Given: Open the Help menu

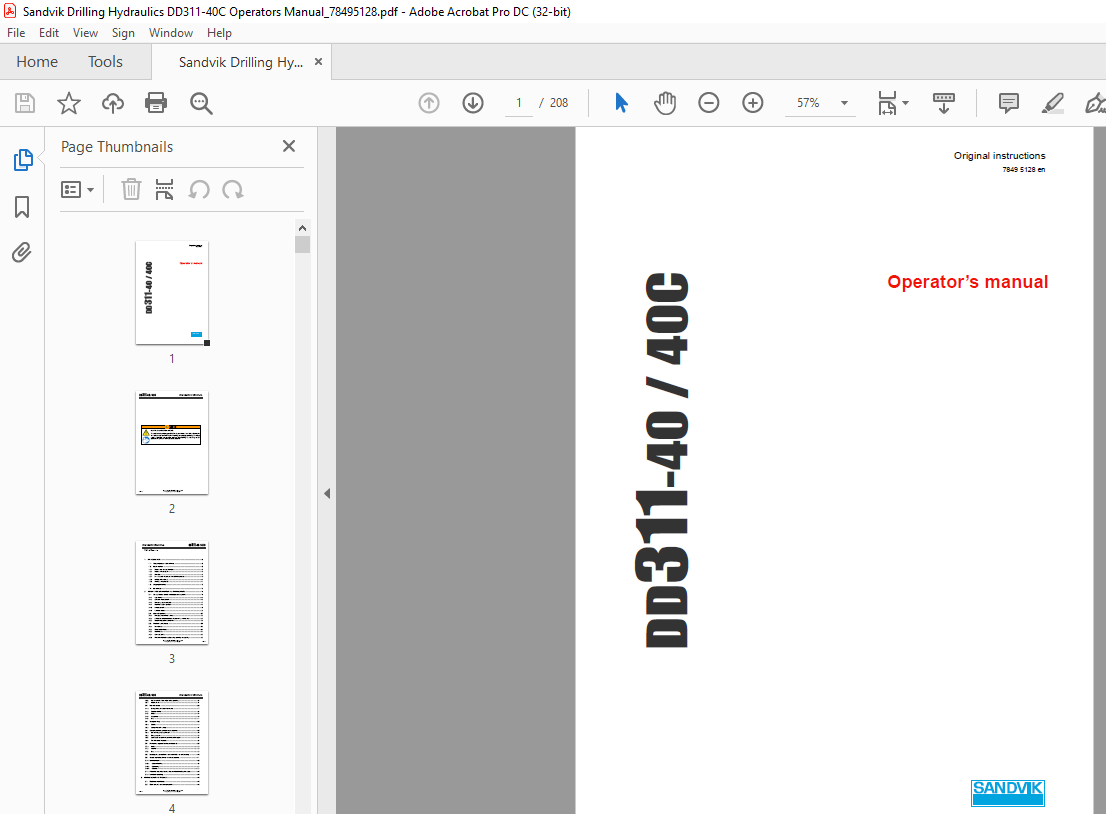Looking at the screenshot, I should click(219, 32).
